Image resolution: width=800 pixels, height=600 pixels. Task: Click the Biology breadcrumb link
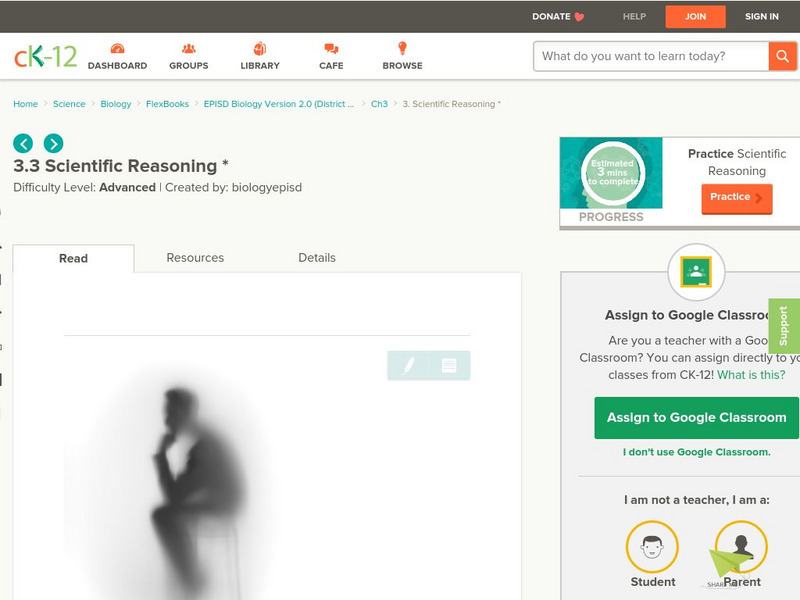pyautogui.click(x=116, y=104)
